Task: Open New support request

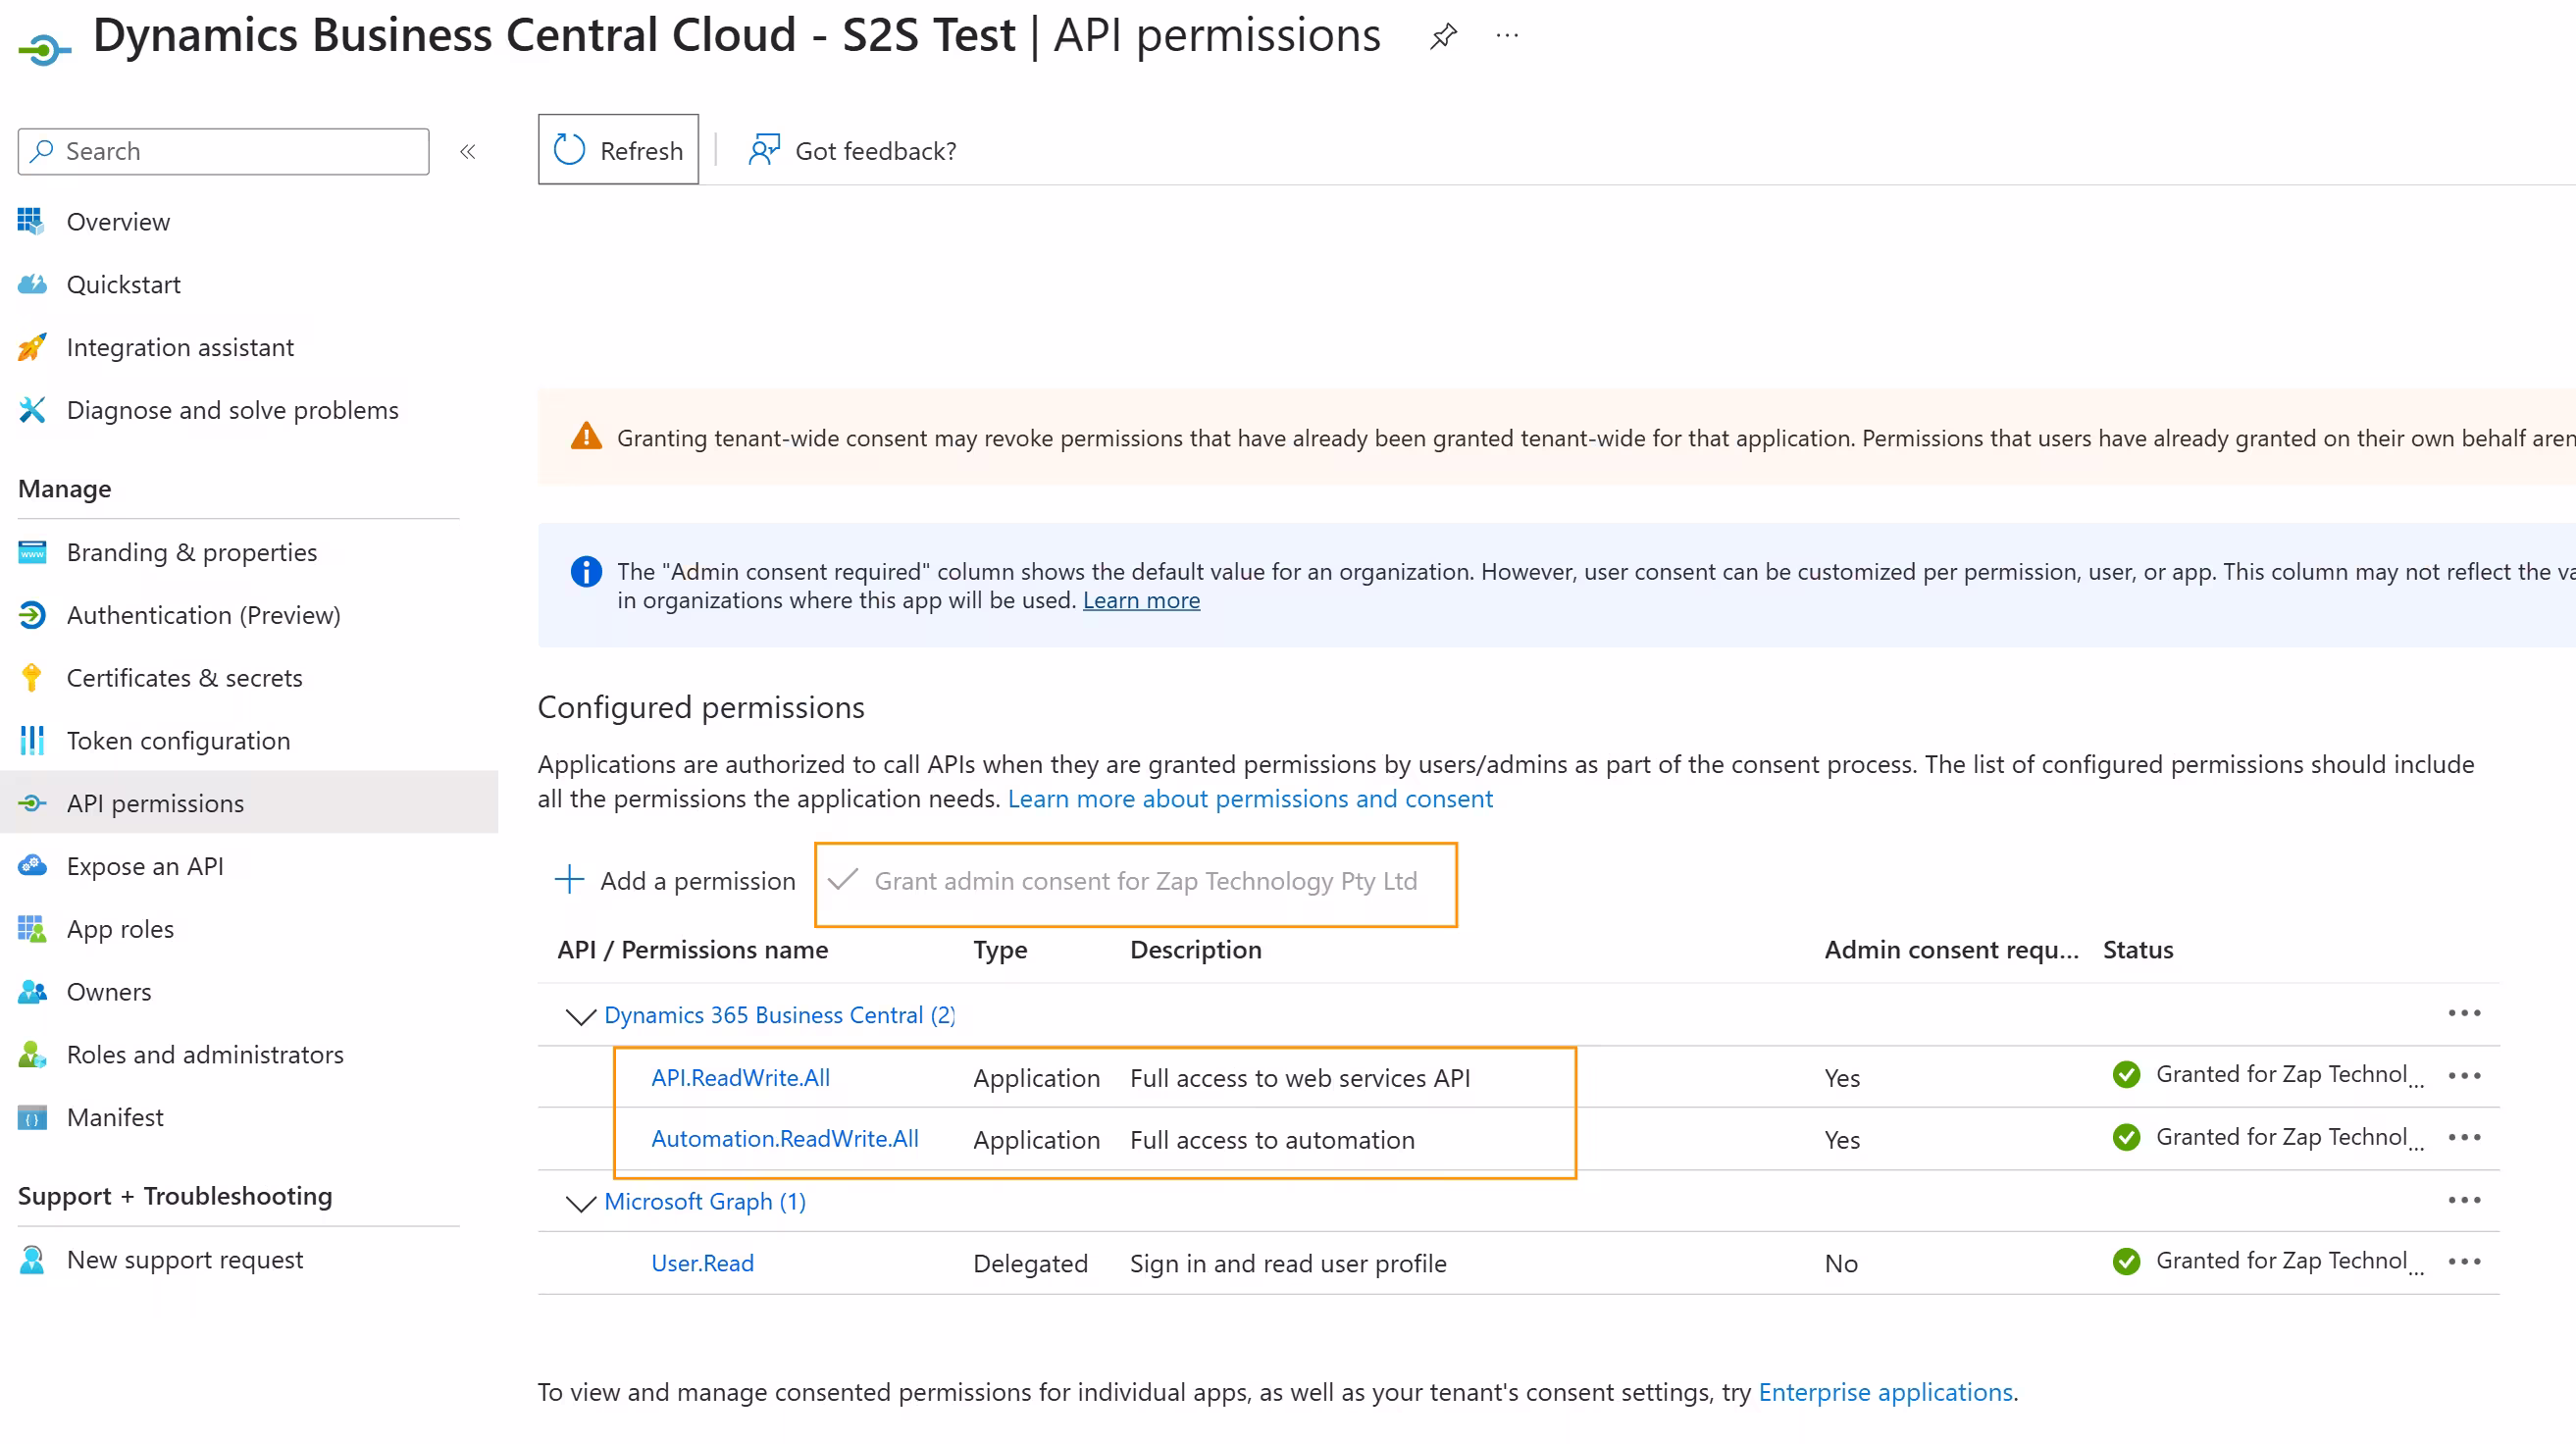Action: click(185, 1260)
